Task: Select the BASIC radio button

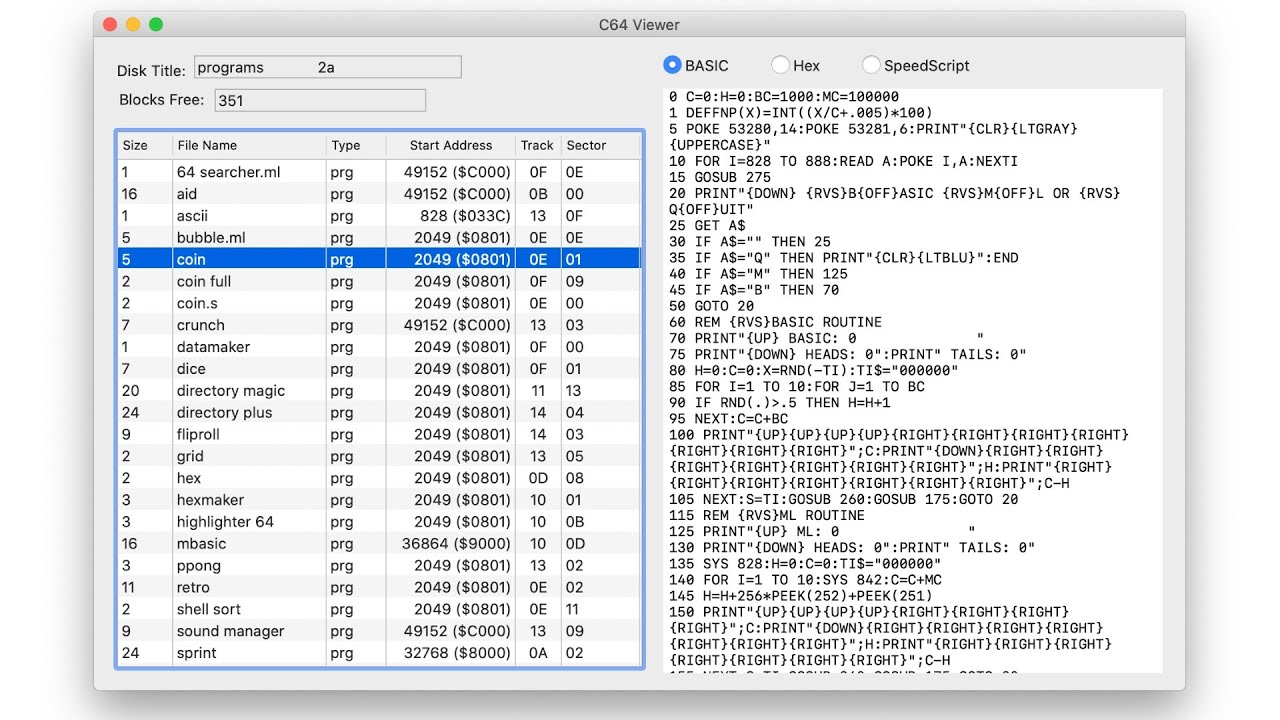Action: point(672,65)
